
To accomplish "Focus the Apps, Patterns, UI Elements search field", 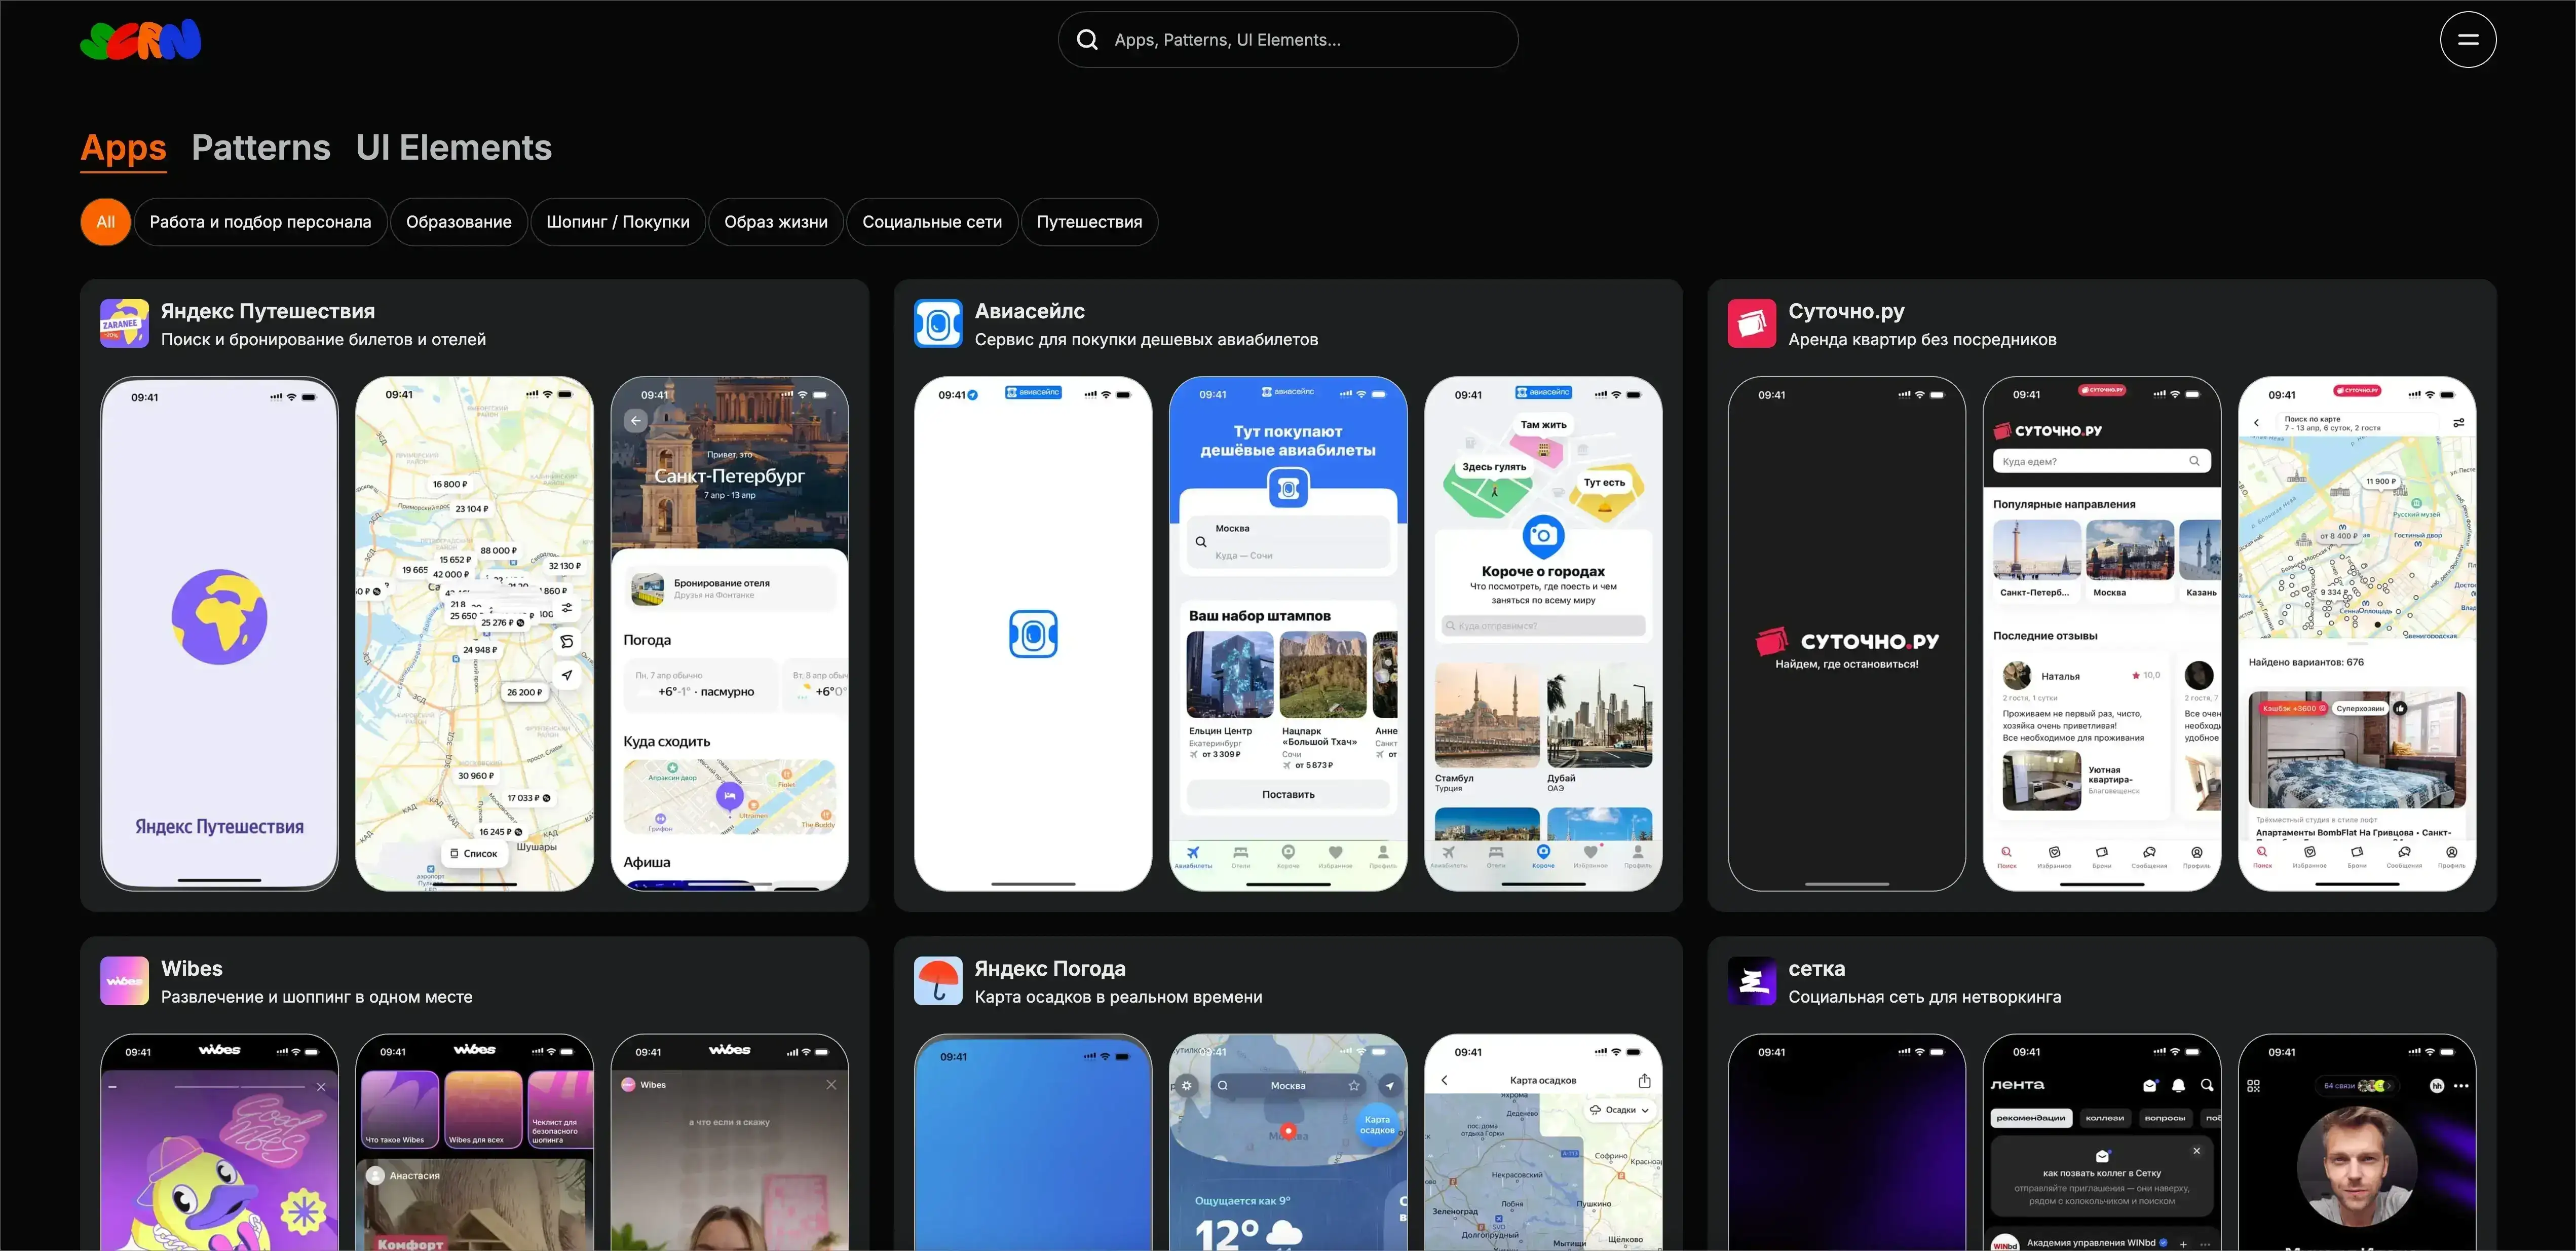I will 1288,40.
